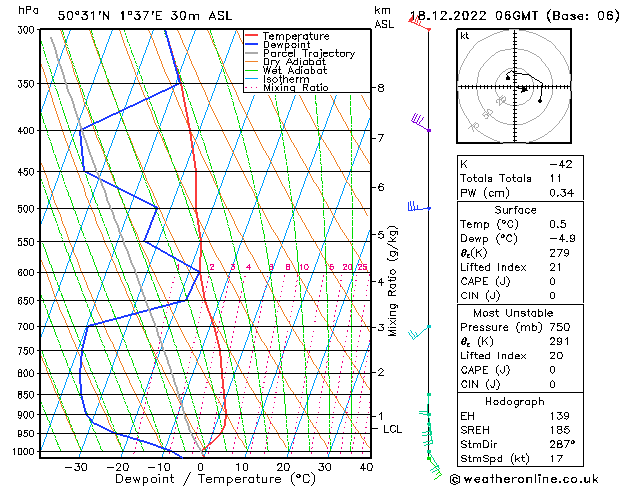
Task: Click the 300 pressure level label
Action: point(28,30)
